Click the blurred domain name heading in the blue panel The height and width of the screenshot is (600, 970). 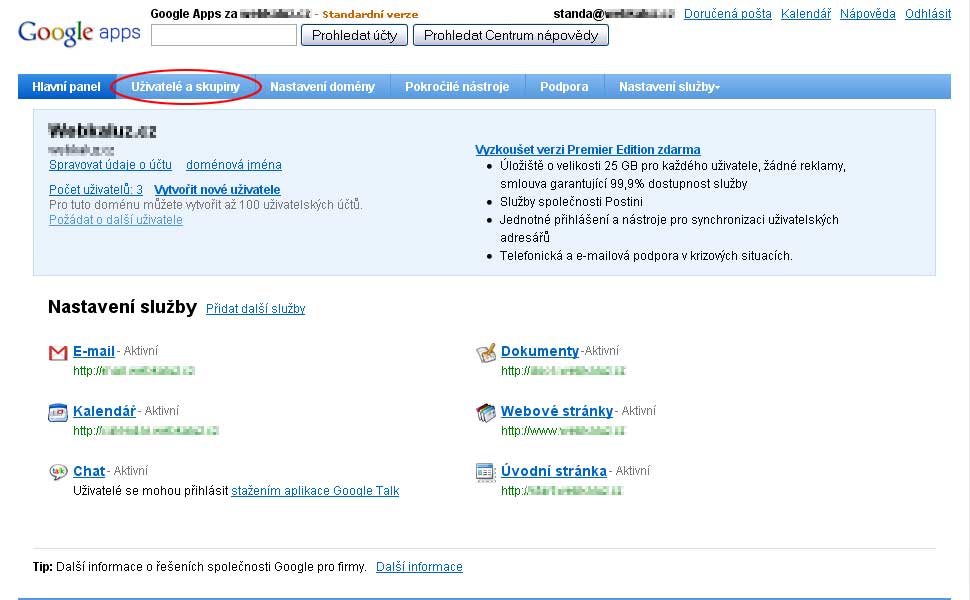(x=102, y=131)
